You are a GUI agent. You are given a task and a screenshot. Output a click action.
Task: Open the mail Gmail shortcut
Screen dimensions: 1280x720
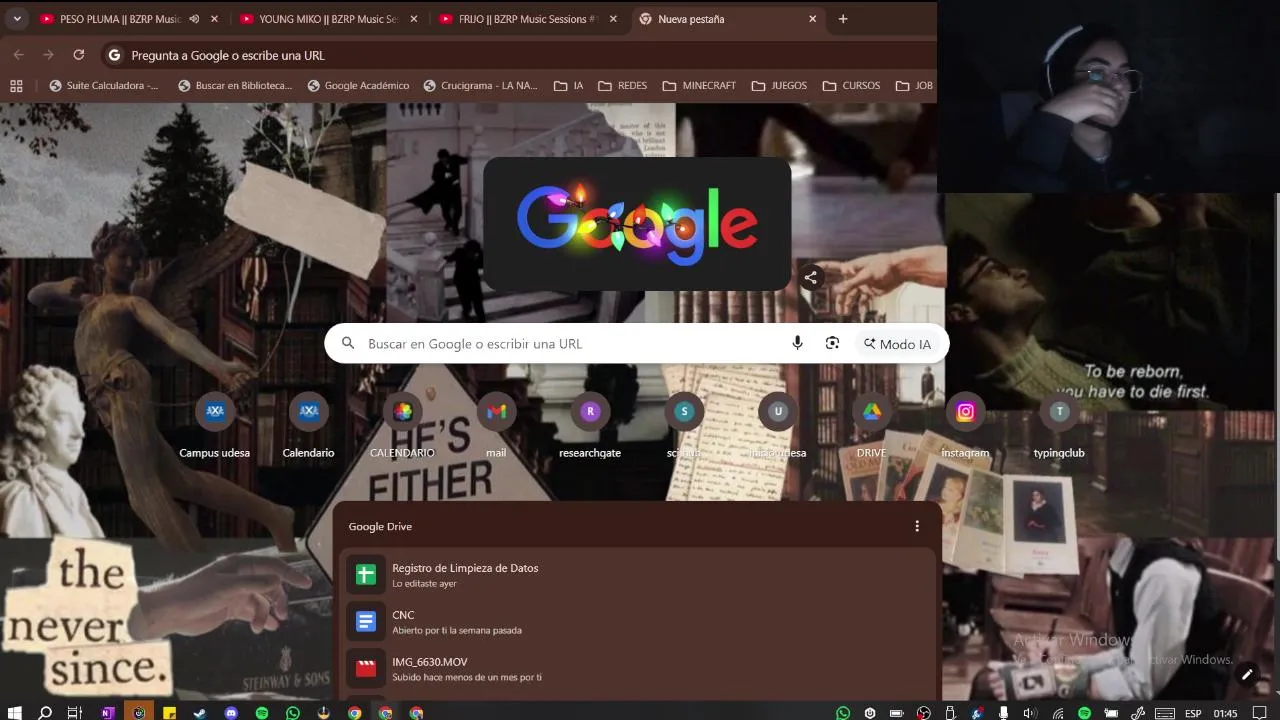tap(496, 425)
